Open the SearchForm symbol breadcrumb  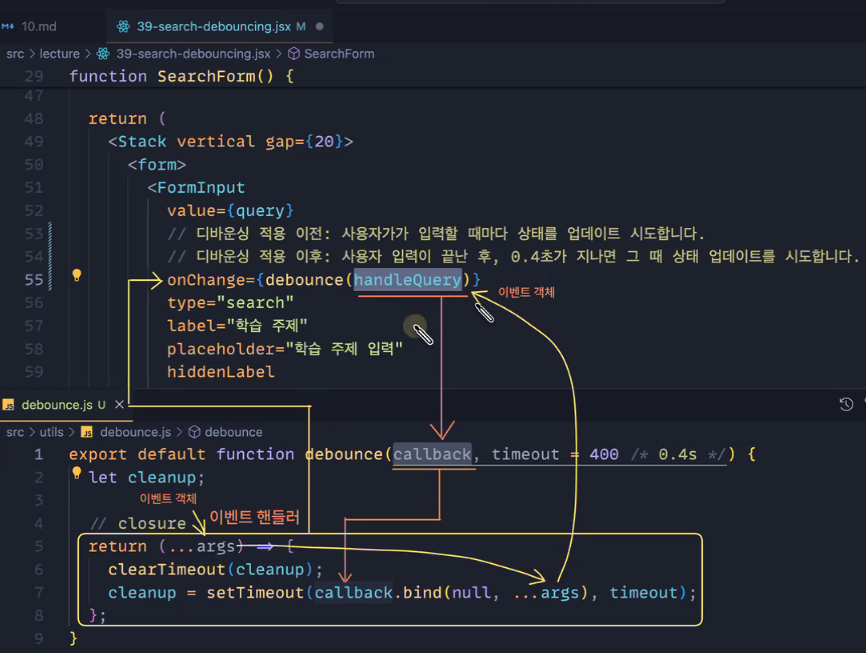(339, 54)
